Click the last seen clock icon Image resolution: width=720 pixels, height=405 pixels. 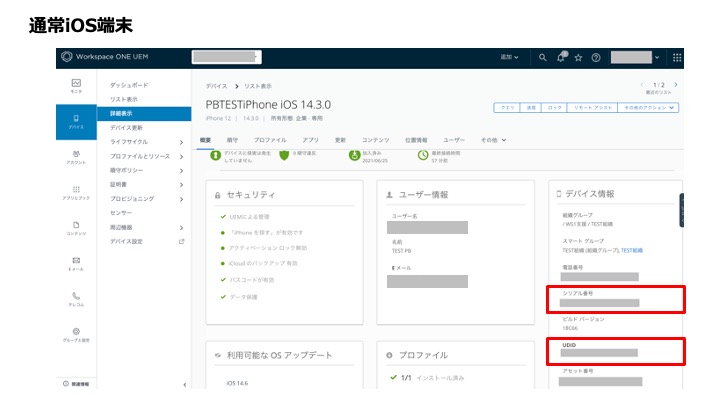[x=423, y=156]
